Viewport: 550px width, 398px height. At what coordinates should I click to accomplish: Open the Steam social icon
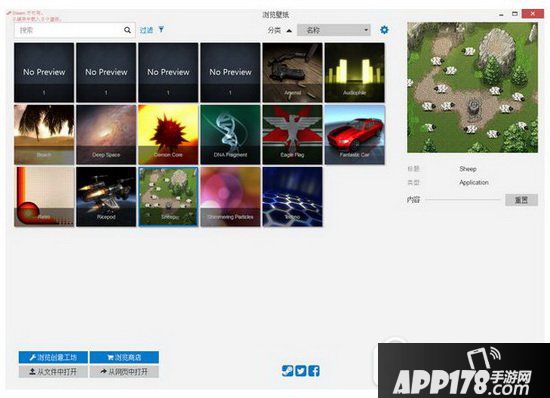coord(288,371)
